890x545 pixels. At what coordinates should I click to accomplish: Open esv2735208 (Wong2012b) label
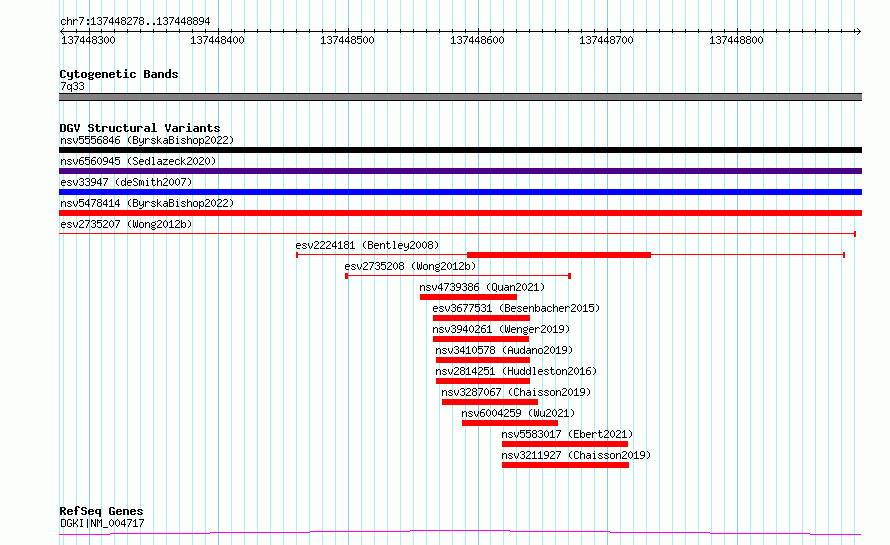click(x=410, y=266)
